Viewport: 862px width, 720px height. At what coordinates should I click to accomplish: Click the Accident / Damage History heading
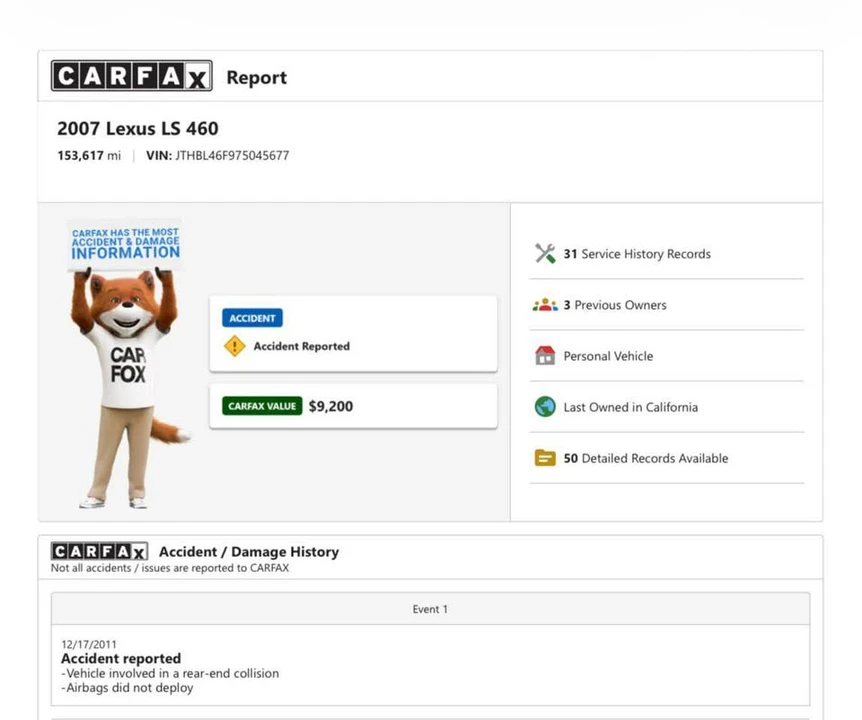[x=249, y=551]
